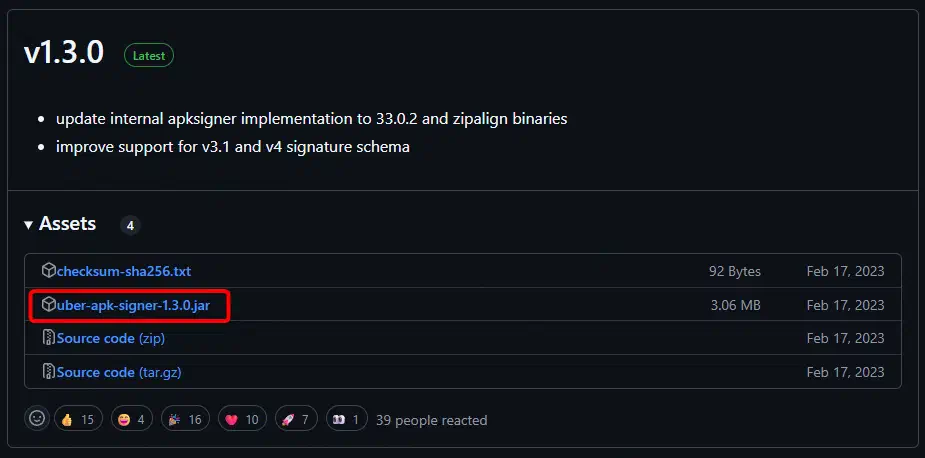Viewport: 925px width, 458px height.
Task: Click the package icon beside uber-apk-signer-1.3.0.jar
Action: (x=49, y=304)
